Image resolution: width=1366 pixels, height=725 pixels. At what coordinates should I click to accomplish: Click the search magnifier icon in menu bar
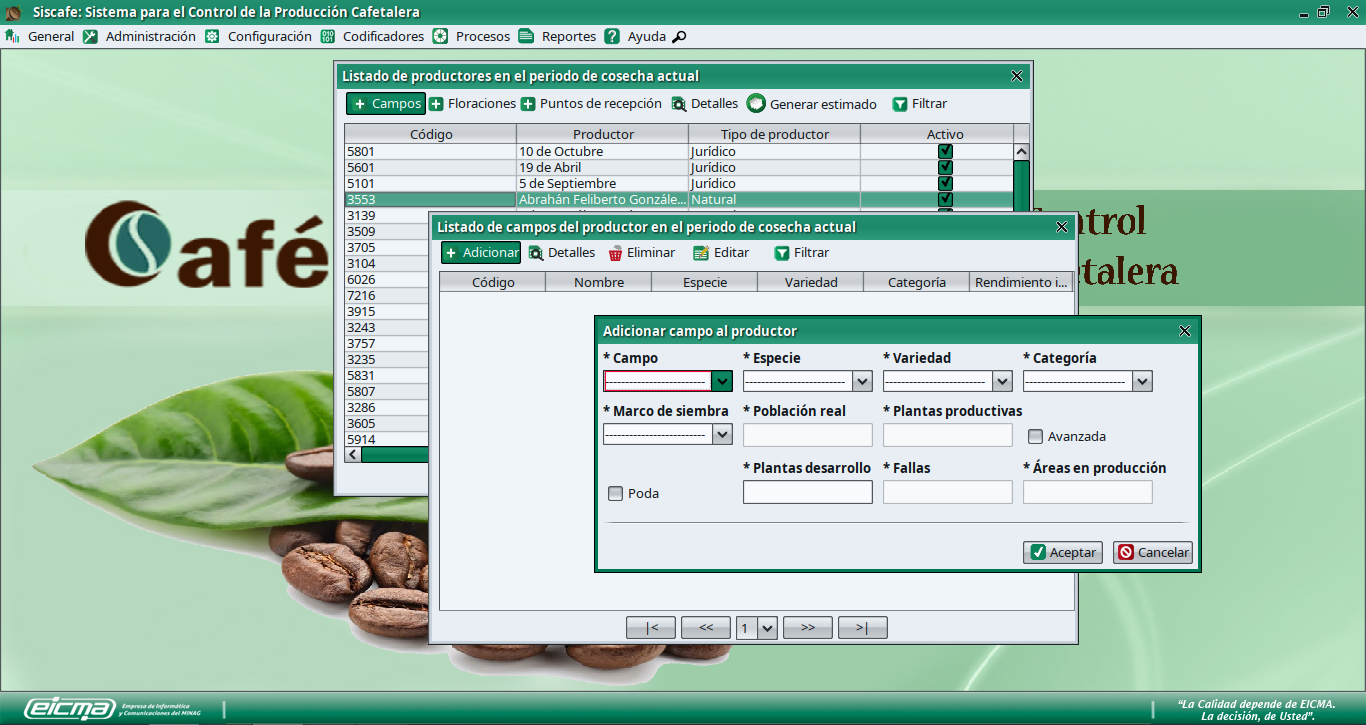pos(679,37)
